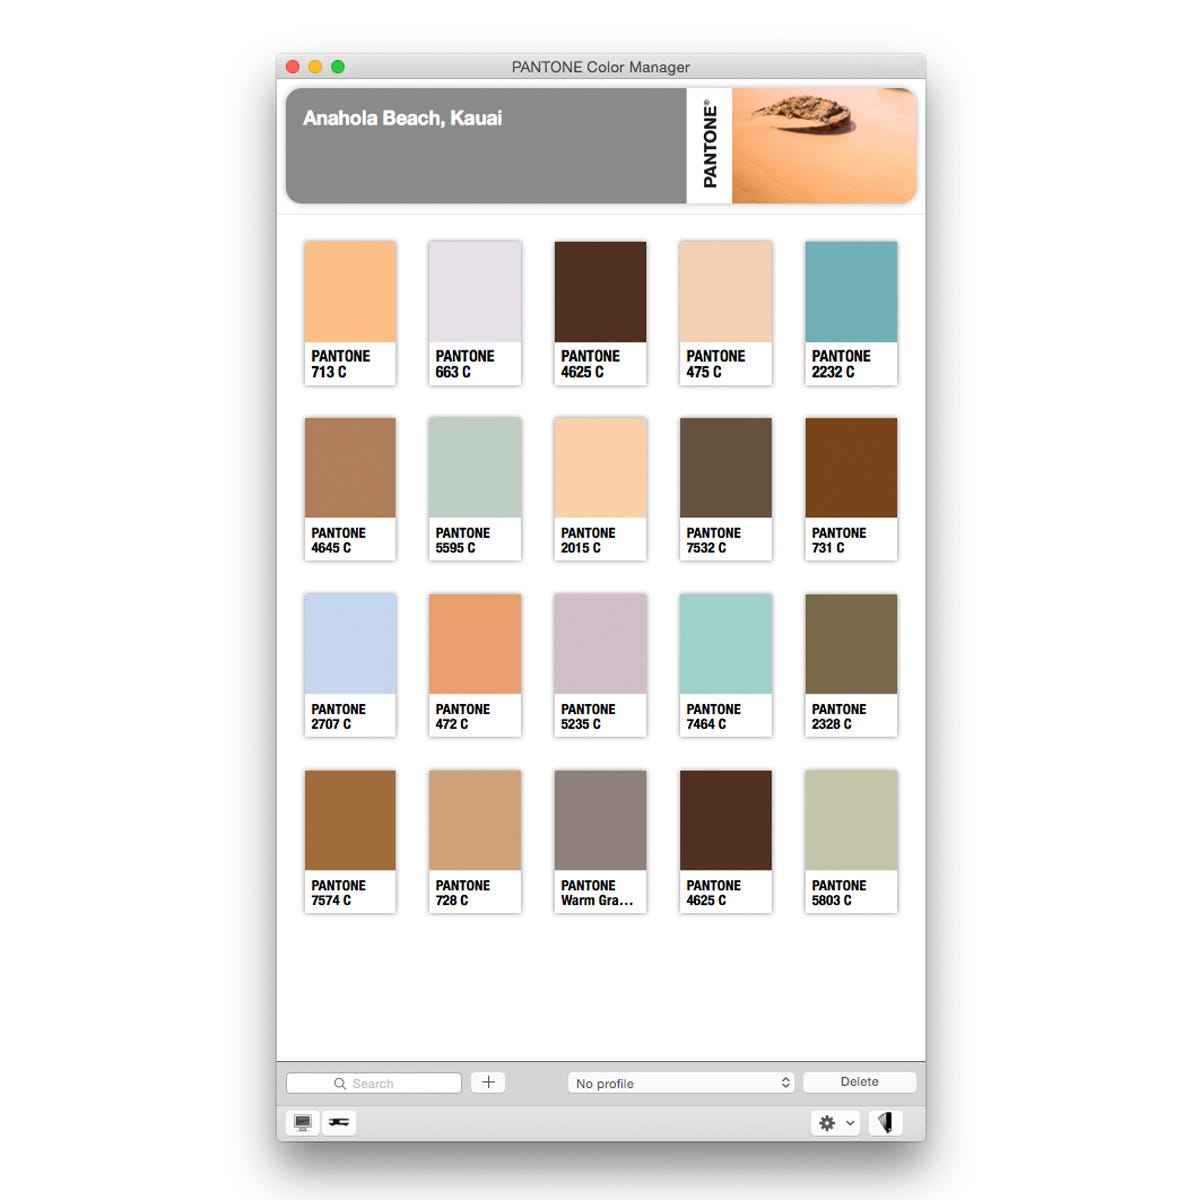Viewport: 1200px width, 1200px height.
Task: Select the PANTONE 7532 C swatch
Action: [x=726, y=489]
